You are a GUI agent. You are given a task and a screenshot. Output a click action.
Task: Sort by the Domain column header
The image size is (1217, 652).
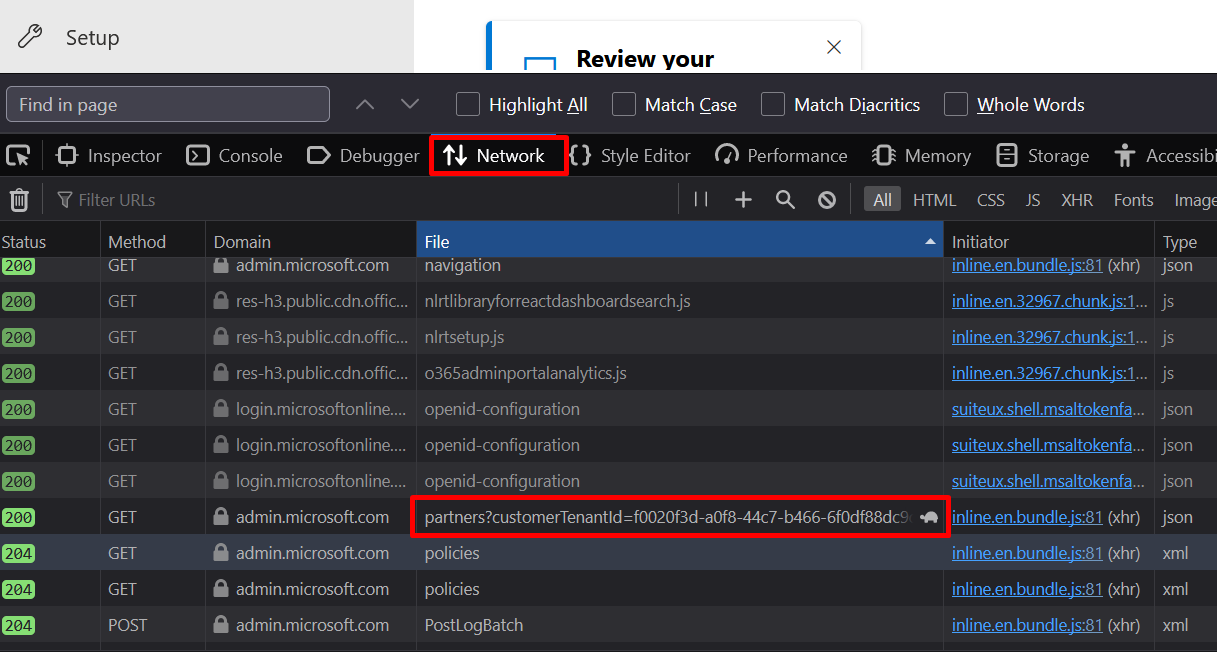(311, 242)
